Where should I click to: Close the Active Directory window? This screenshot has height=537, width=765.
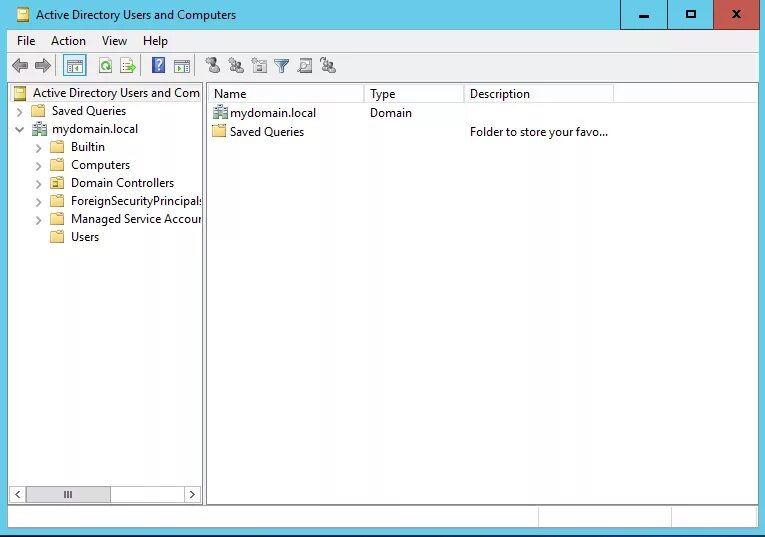[736, 15]
